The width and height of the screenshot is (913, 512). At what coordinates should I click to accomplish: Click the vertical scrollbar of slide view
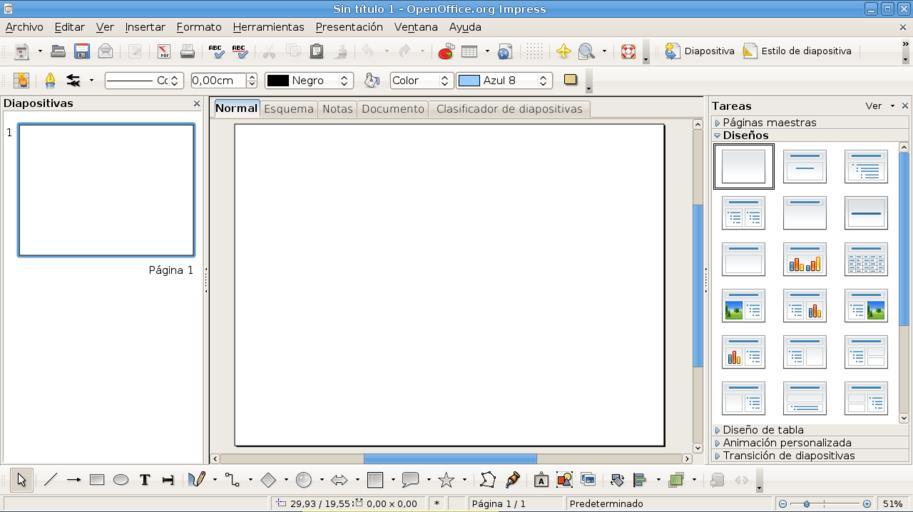tap(698, 286)
